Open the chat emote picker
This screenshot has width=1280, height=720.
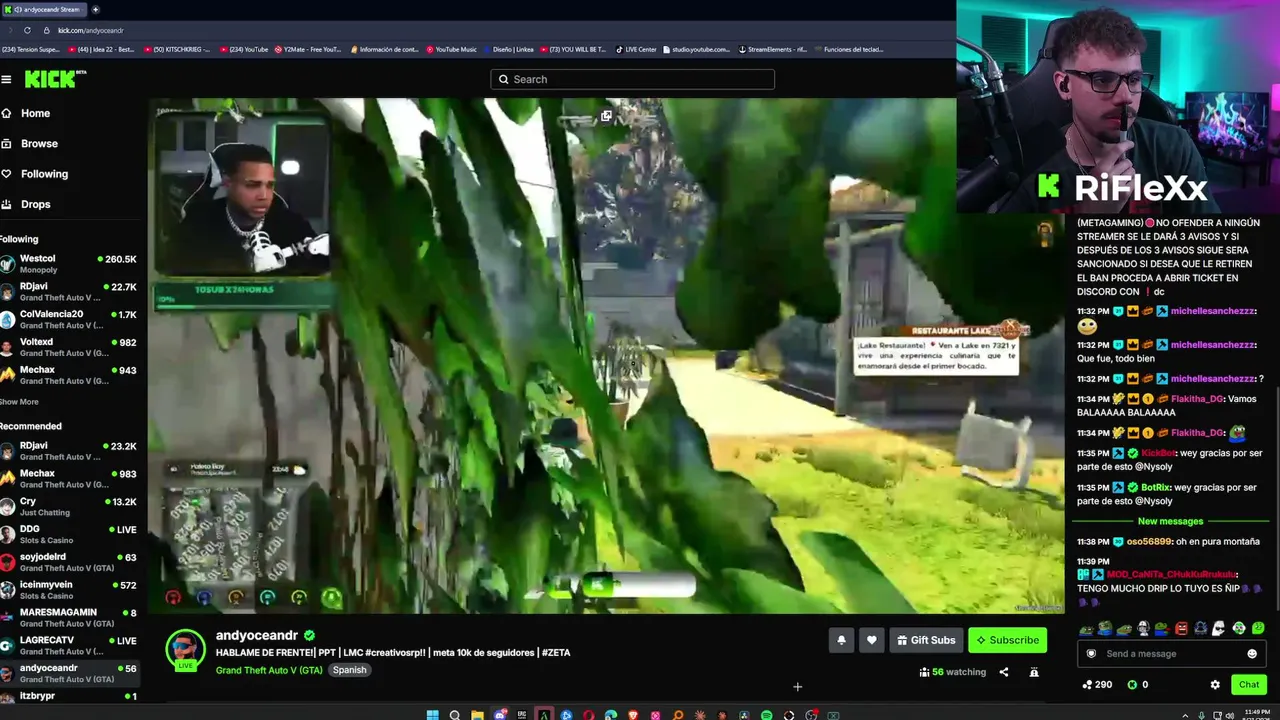pyautogui.click(x=1252, y=654)
